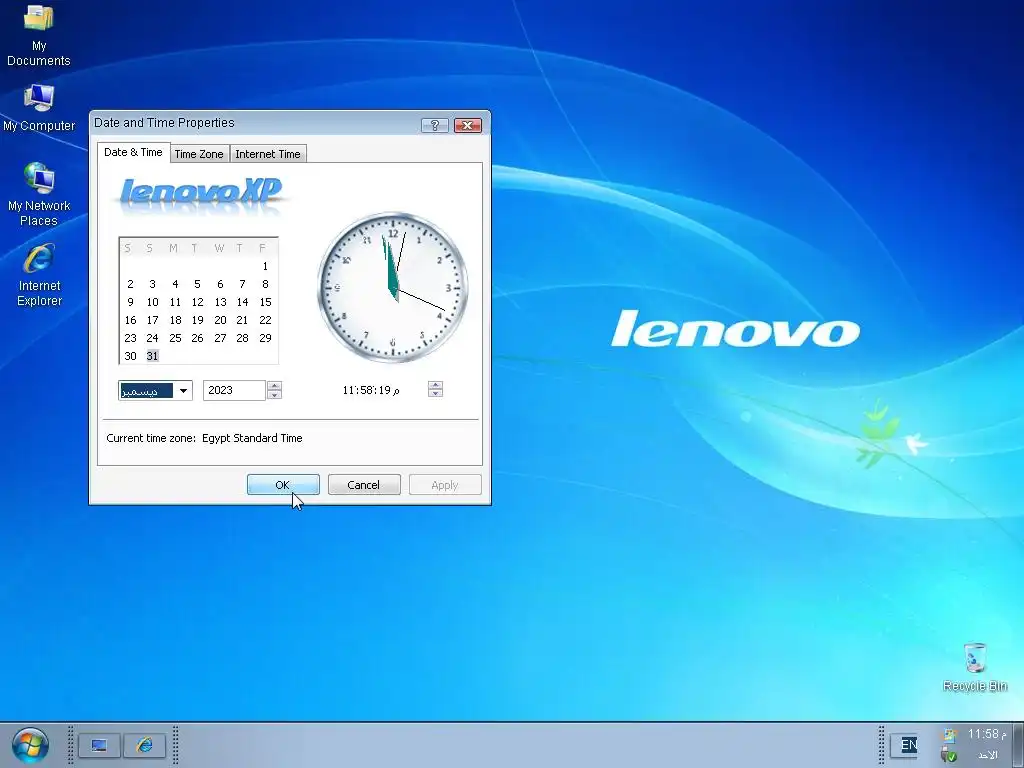Viewport: 1024px width, 768px height.
Task: Select day 25 in the calendar
Action: coord(175,338)
